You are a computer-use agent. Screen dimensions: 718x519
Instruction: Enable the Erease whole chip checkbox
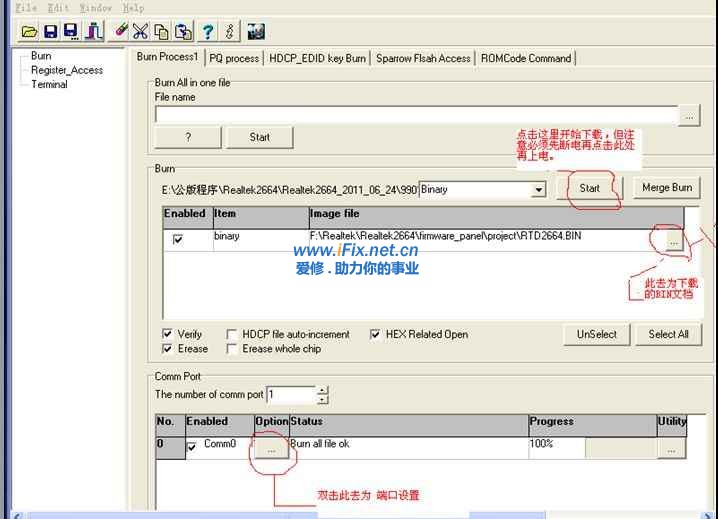pos(232,349)
